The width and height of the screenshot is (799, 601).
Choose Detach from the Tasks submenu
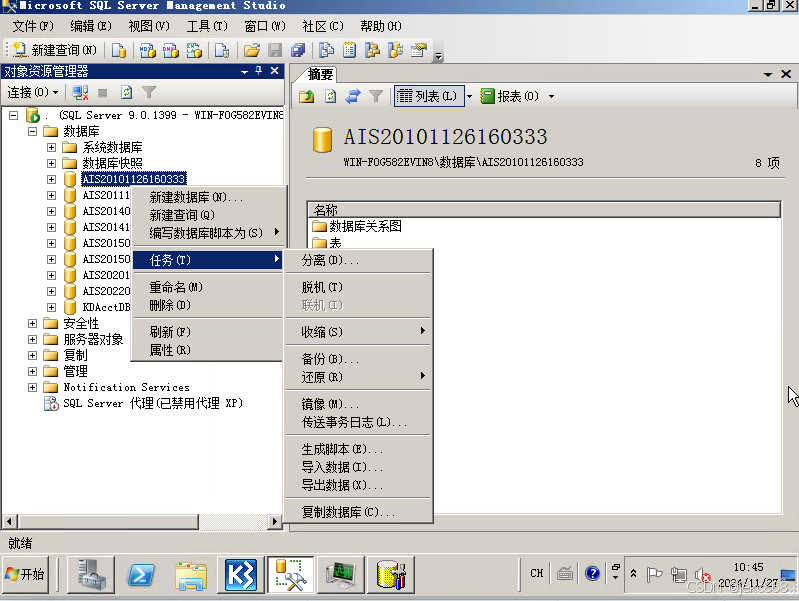[x=358, y=260]
